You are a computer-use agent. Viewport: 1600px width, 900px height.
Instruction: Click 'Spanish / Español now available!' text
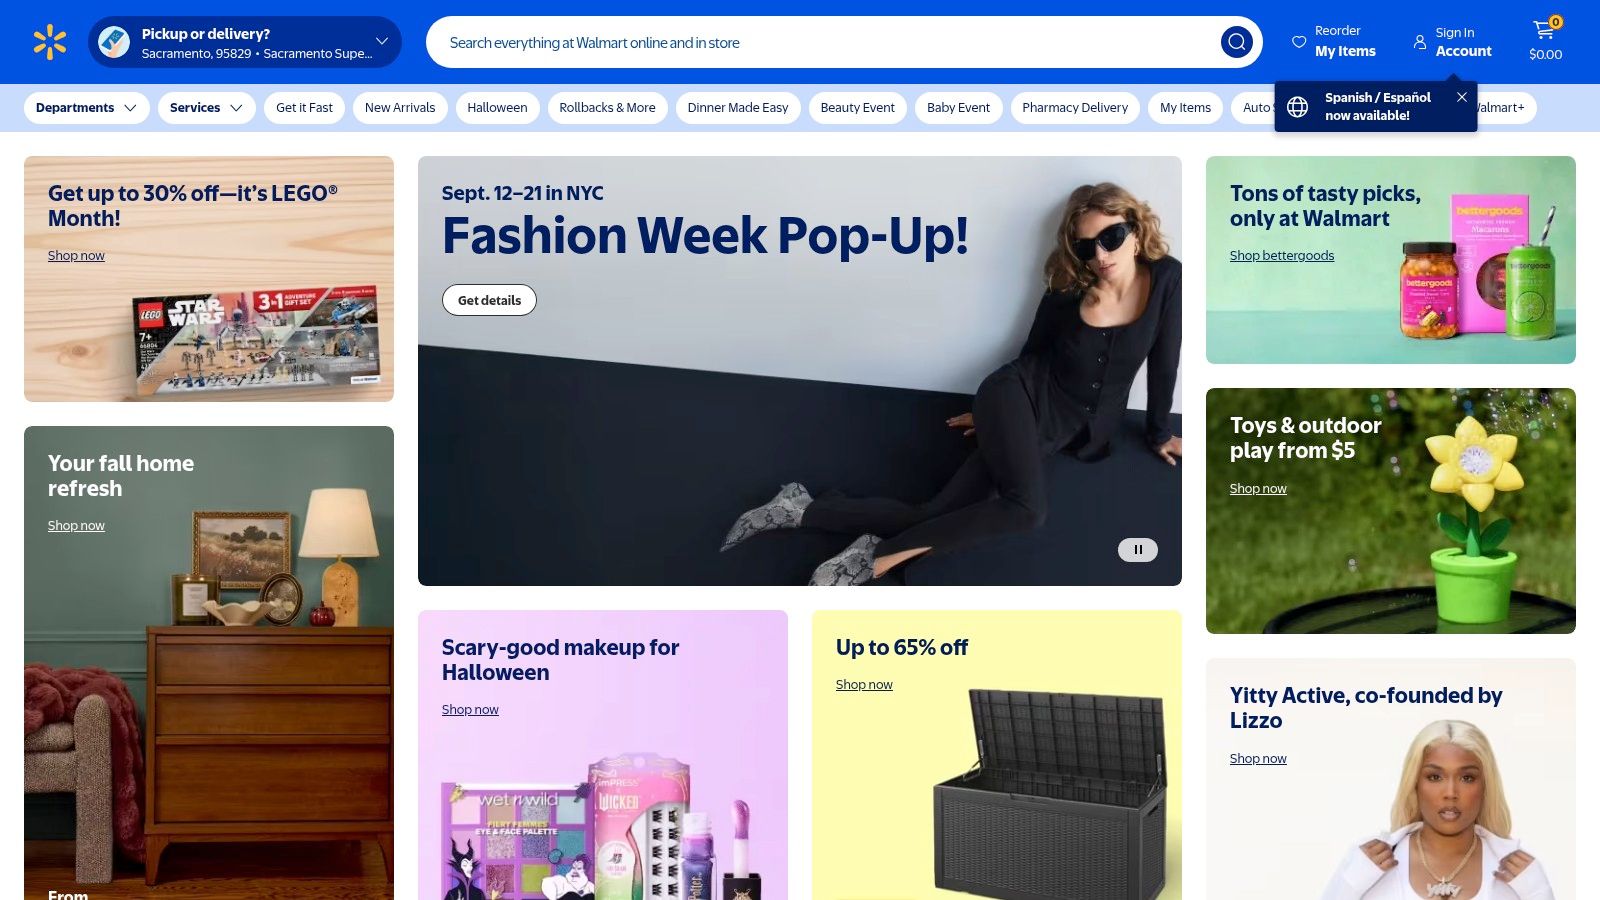[x=1378, y=106]
